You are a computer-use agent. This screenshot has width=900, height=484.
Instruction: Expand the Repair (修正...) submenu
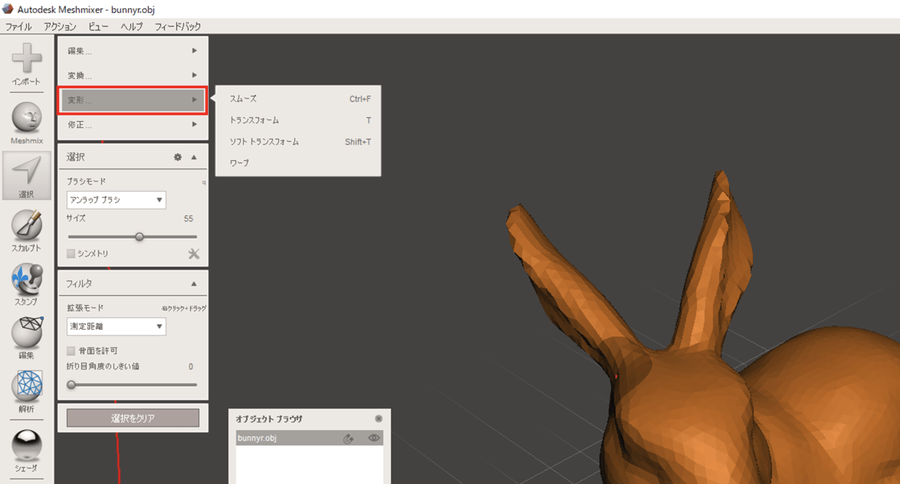[x=133, y=125]
